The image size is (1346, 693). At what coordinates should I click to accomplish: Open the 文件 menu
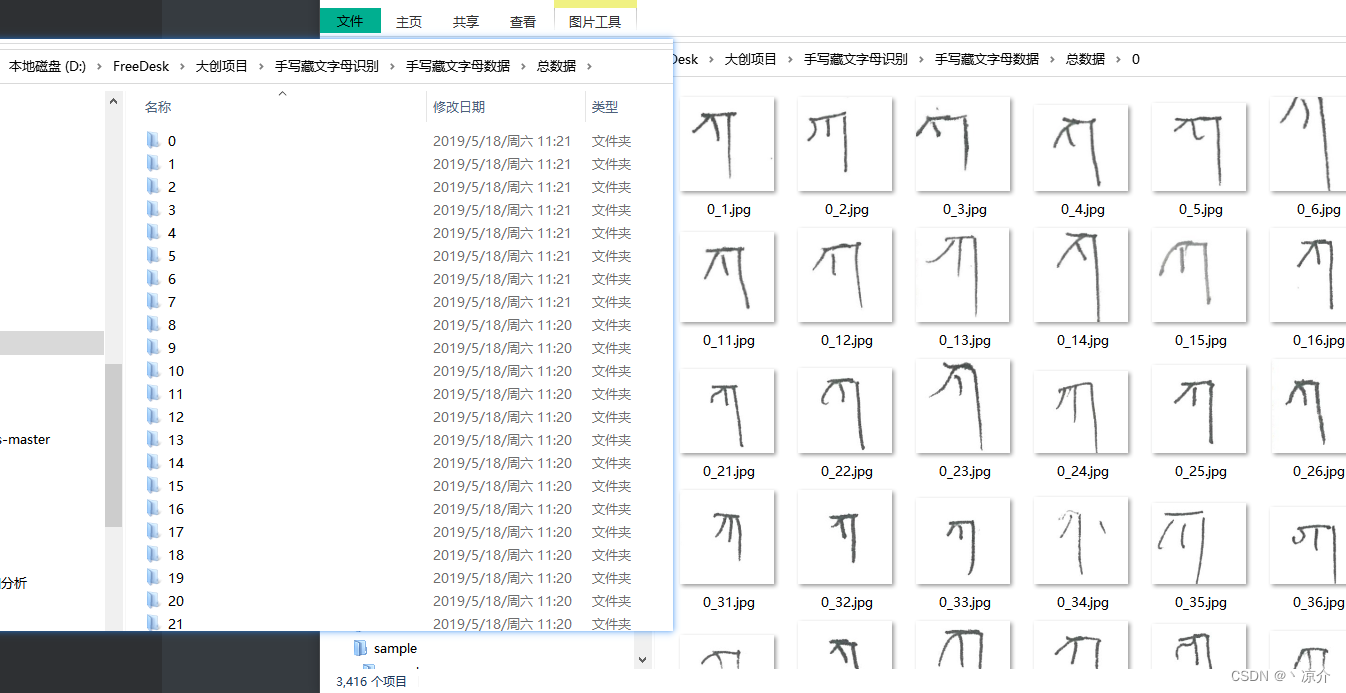[350, 20]
